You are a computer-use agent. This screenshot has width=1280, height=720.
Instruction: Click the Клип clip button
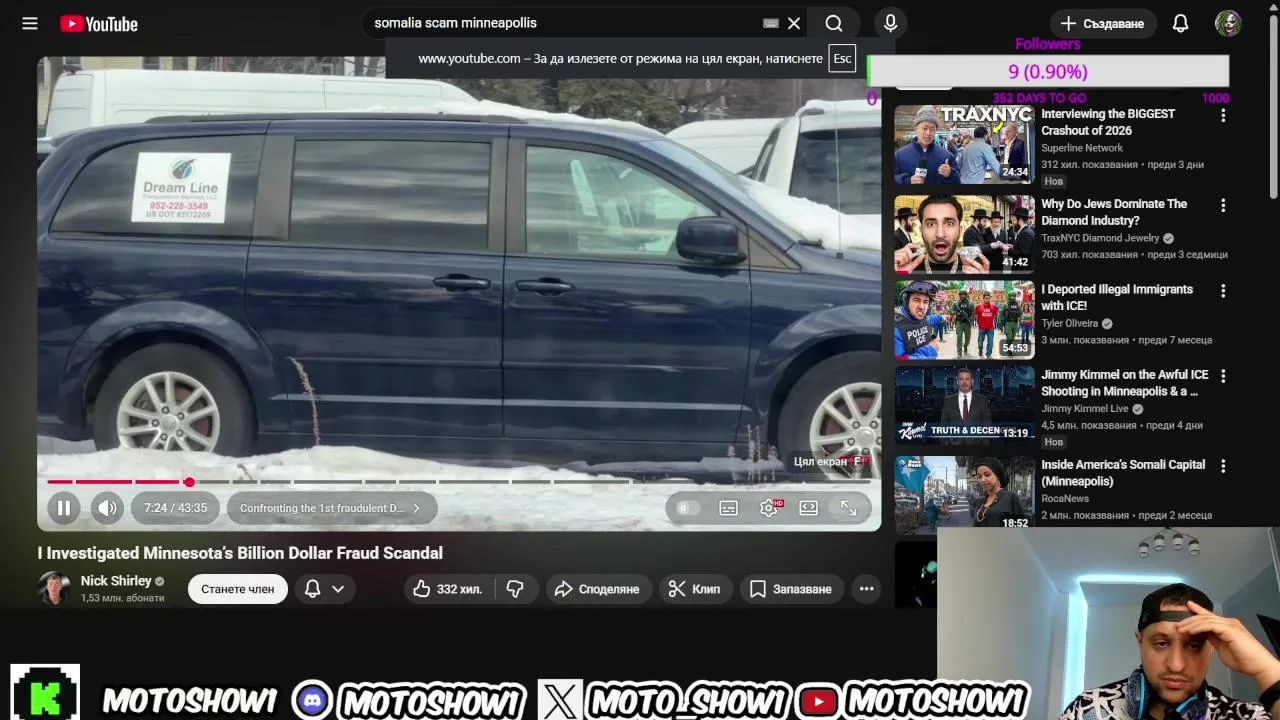694,589
